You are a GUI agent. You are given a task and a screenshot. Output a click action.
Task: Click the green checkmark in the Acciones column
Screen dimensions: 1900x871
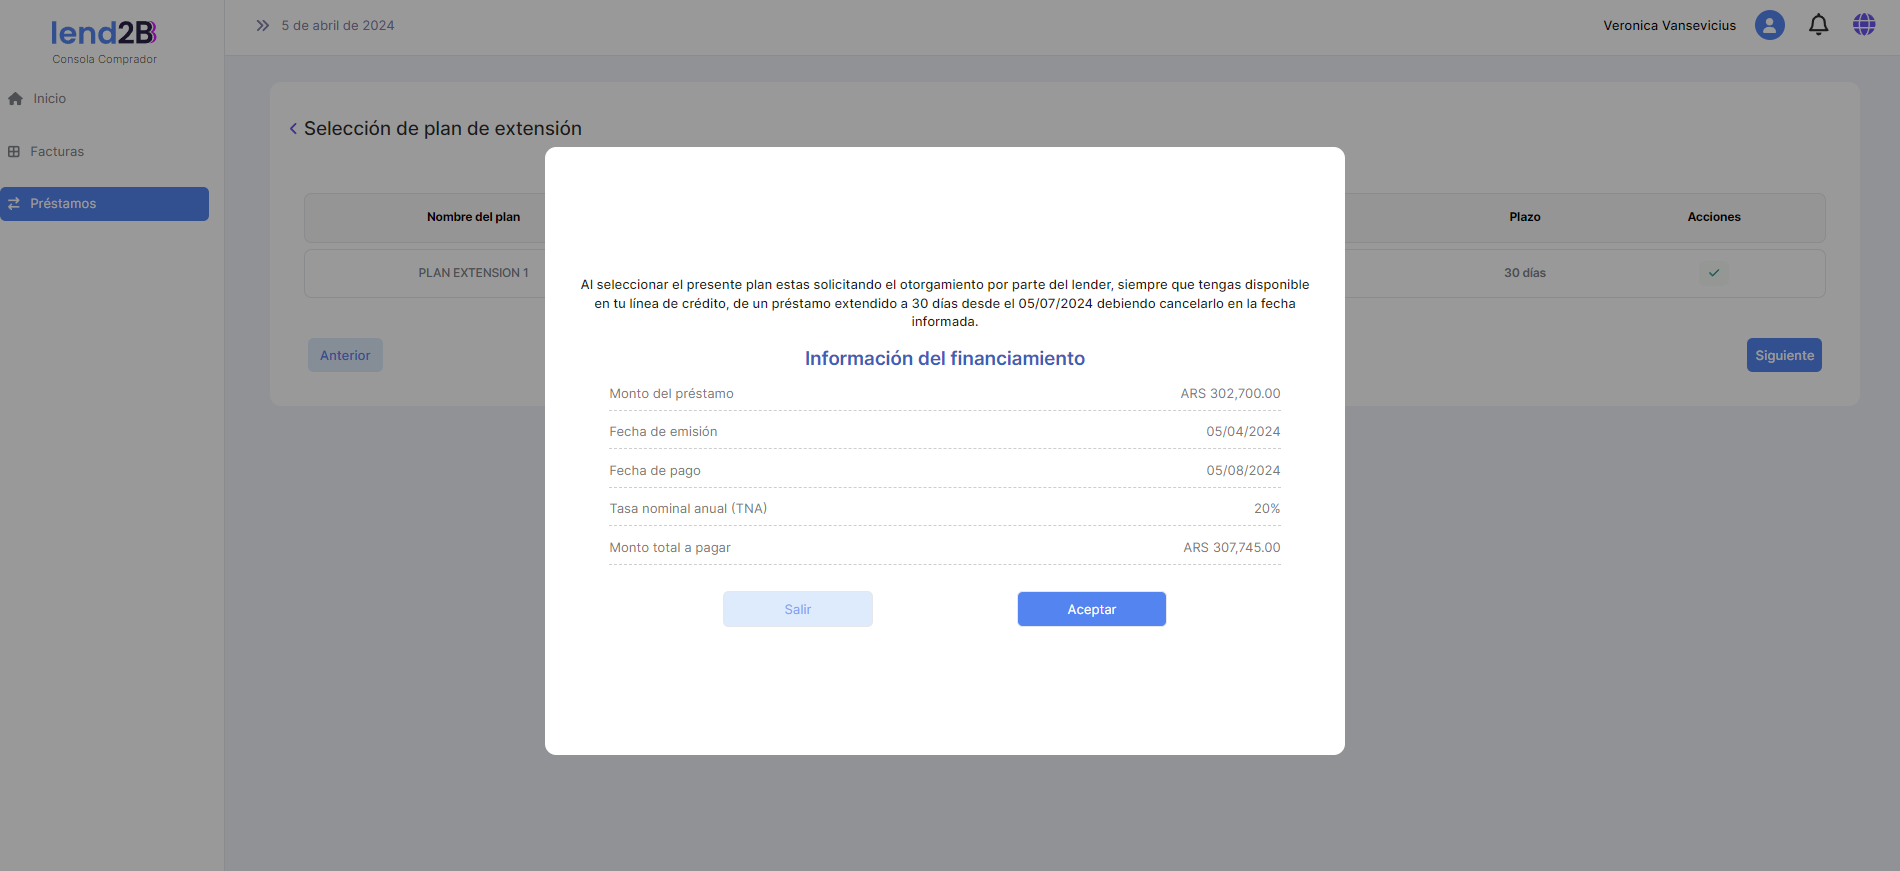coord(1713,273)
